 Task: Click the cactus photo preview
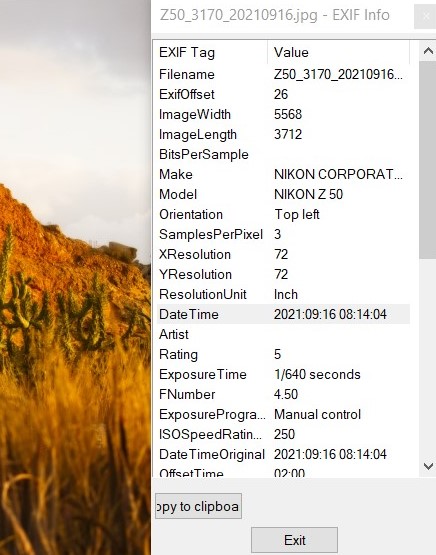point(75,278)
